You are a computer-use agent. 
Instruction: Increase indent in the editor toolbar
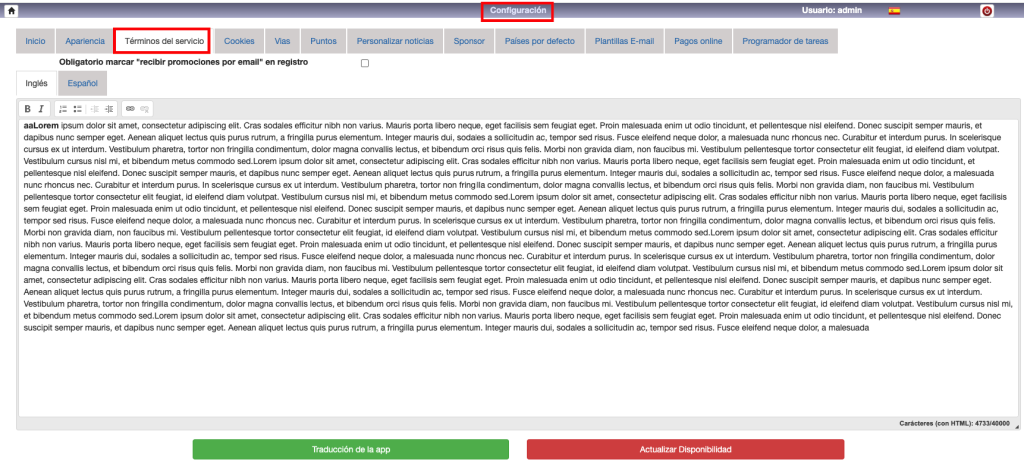click(109, 108)
